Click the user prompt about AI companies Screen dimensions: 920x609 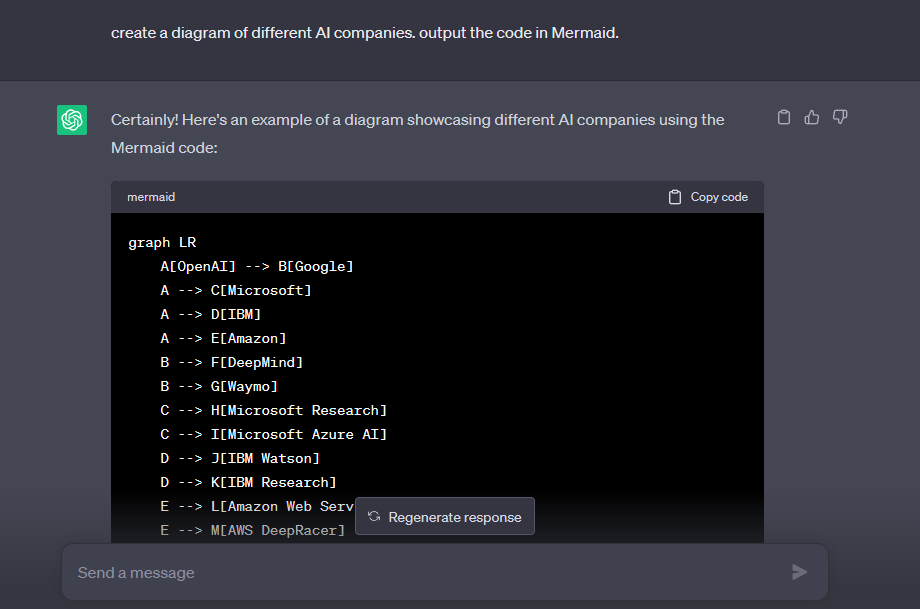365,33
